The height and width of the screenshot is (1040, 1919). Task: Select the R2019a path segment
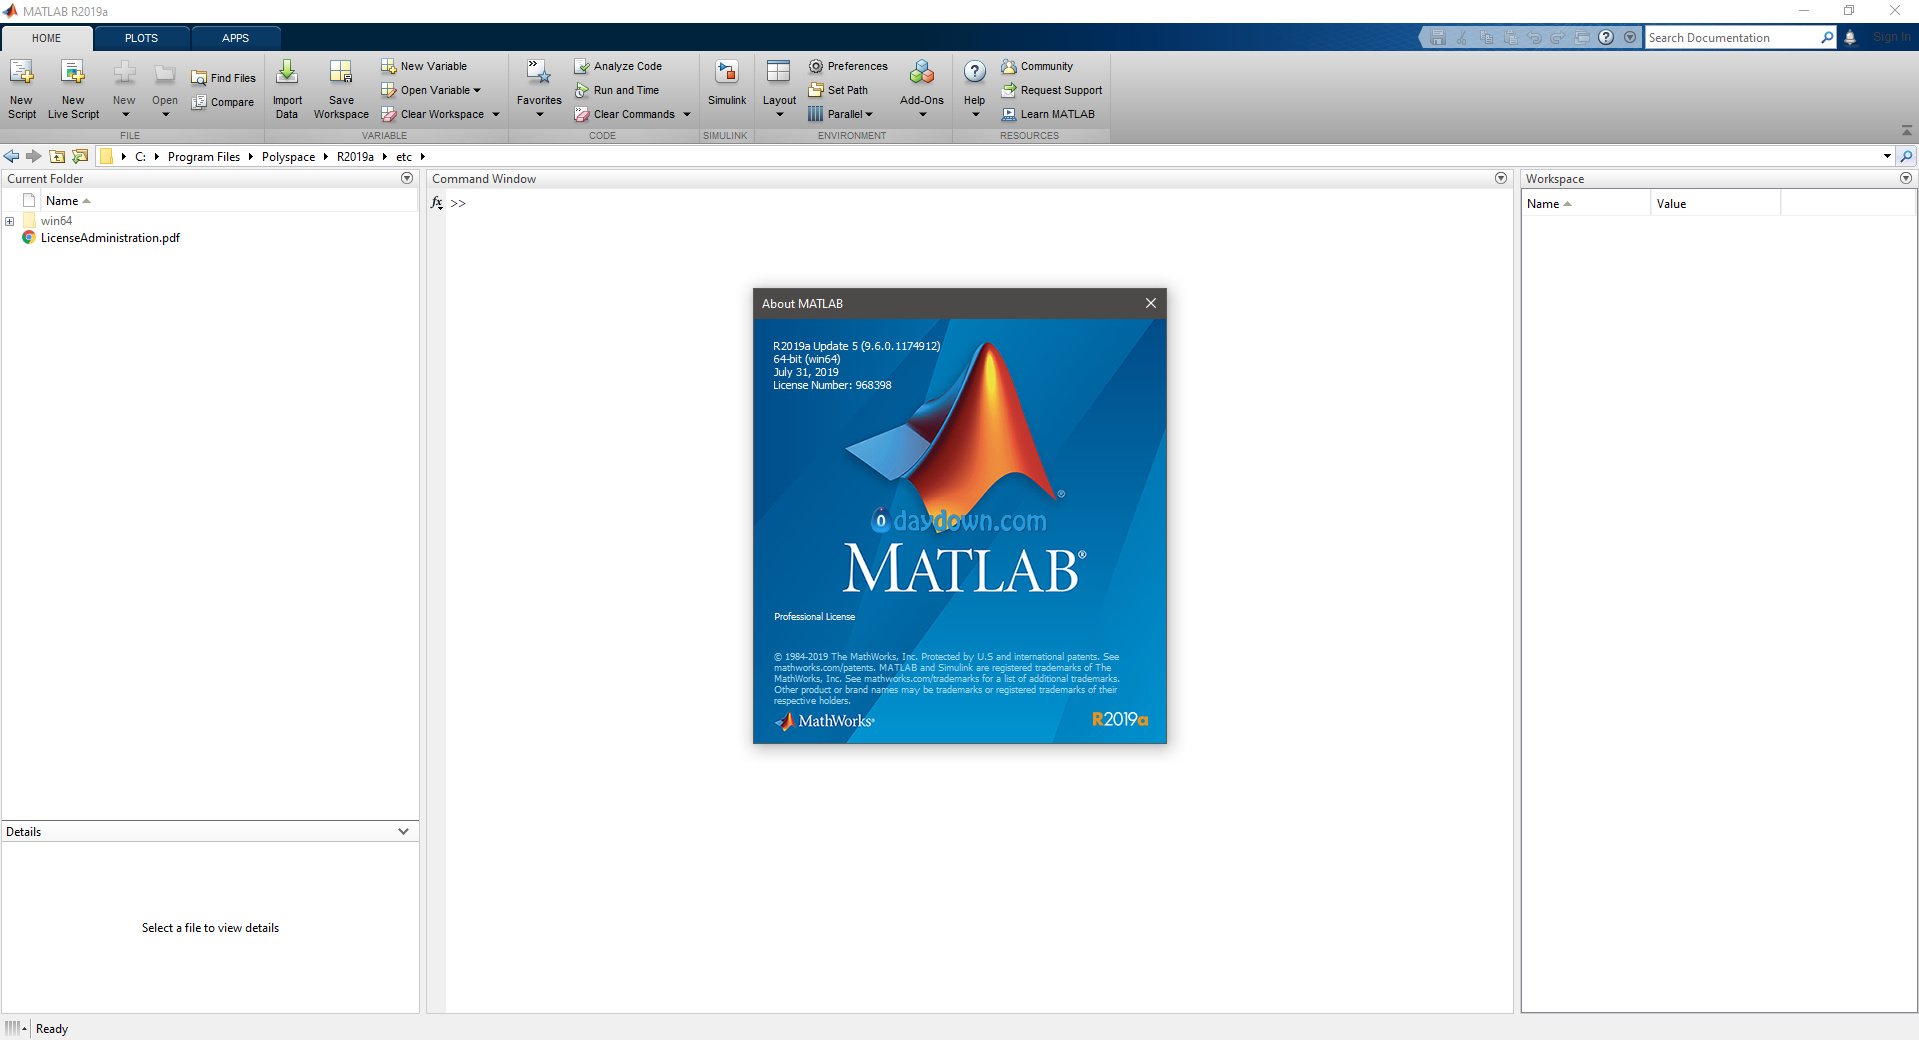coord(355,157)
